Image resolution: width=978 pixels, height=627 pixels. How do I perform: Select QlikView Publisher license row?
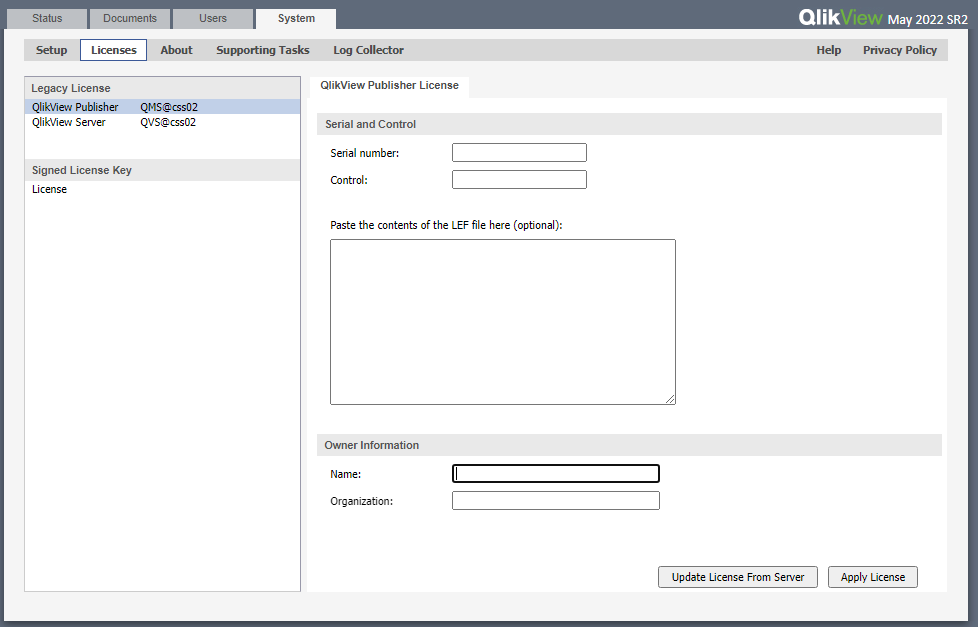(162, 107)
